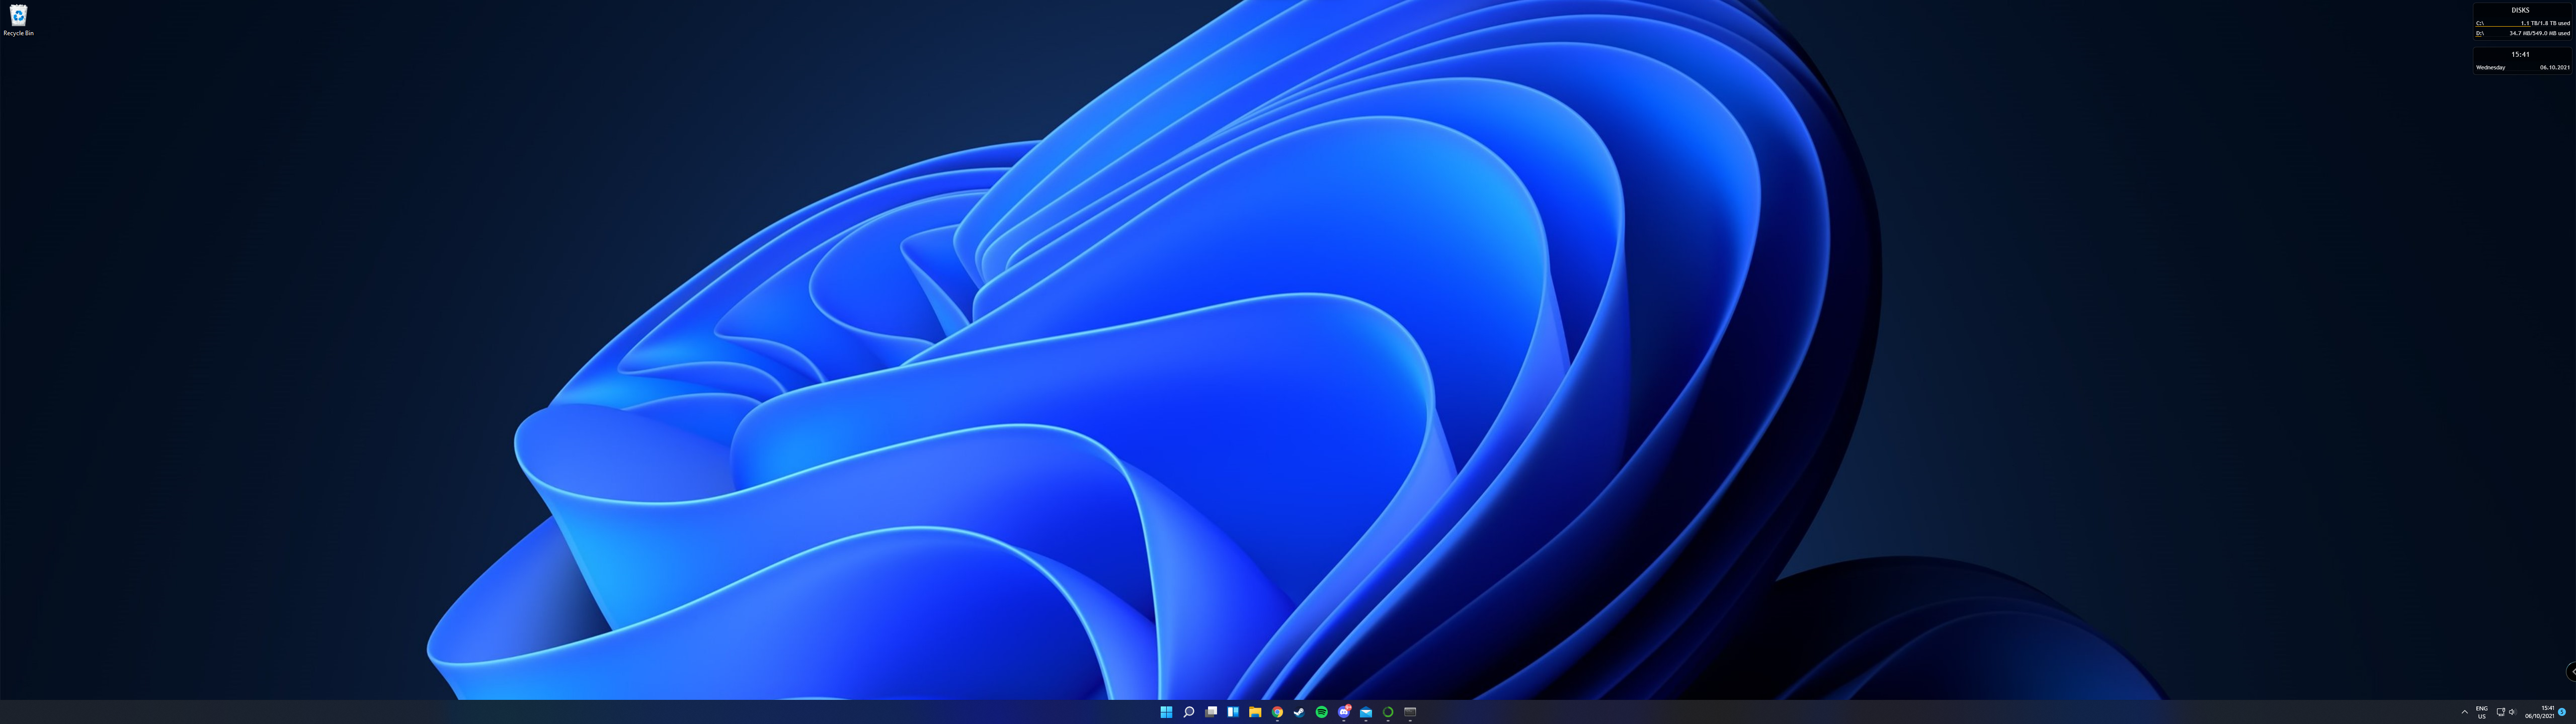Open Steam from the taskbar
This screenshot has width=2576, height=724.
1300,712
